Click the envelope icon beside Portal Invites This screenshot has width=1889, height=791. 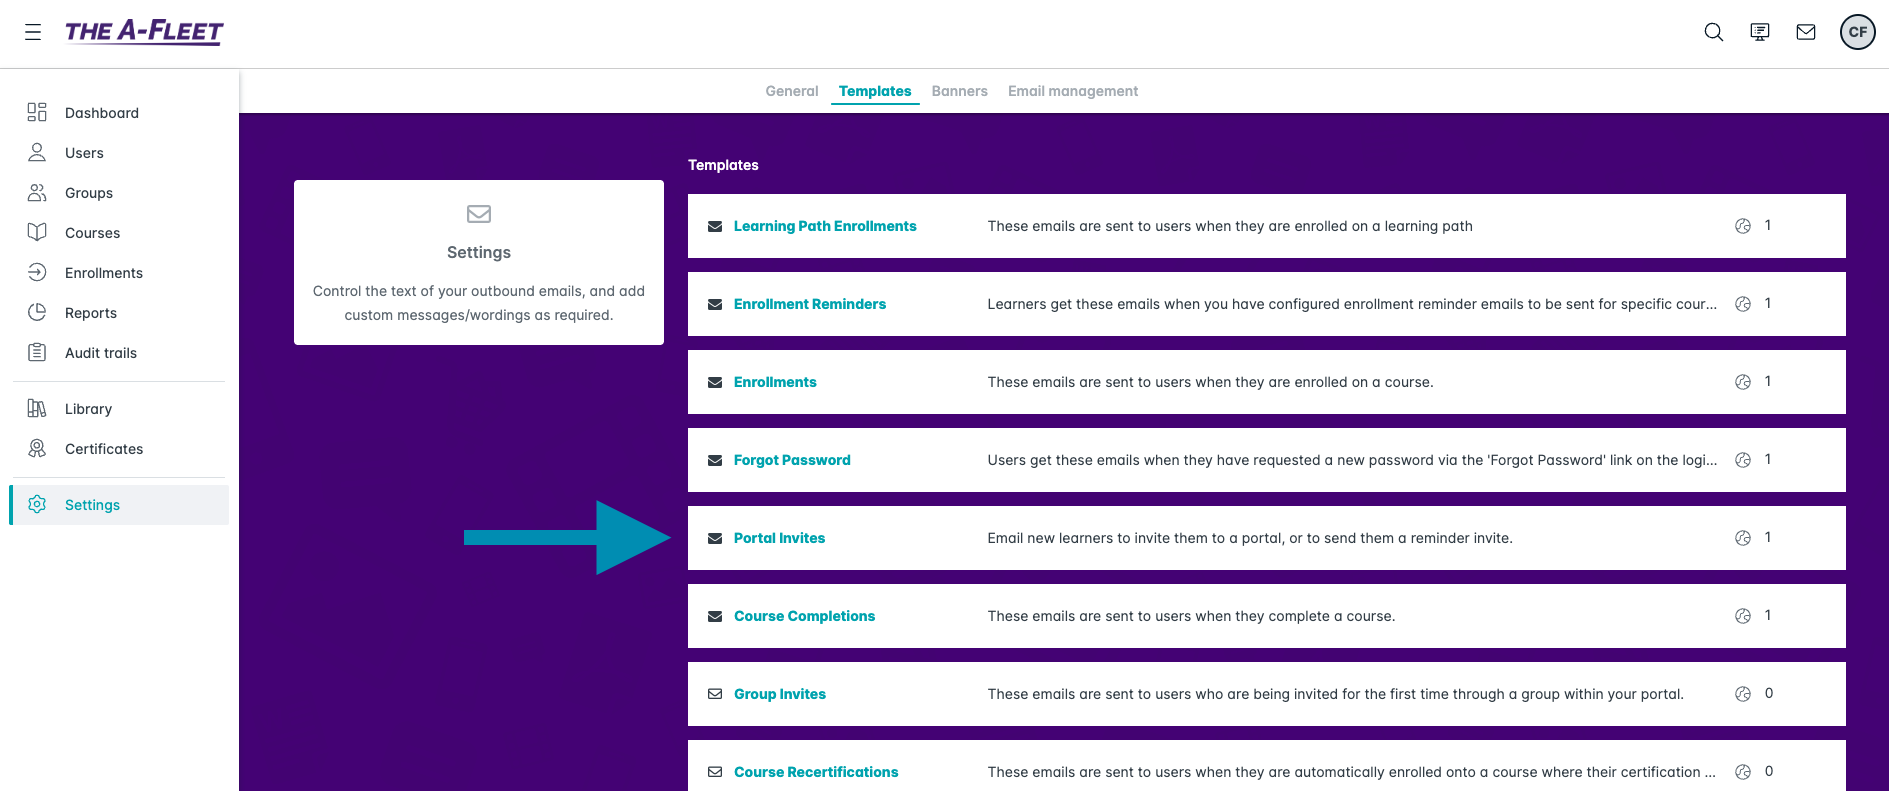[x=715, y=538]
